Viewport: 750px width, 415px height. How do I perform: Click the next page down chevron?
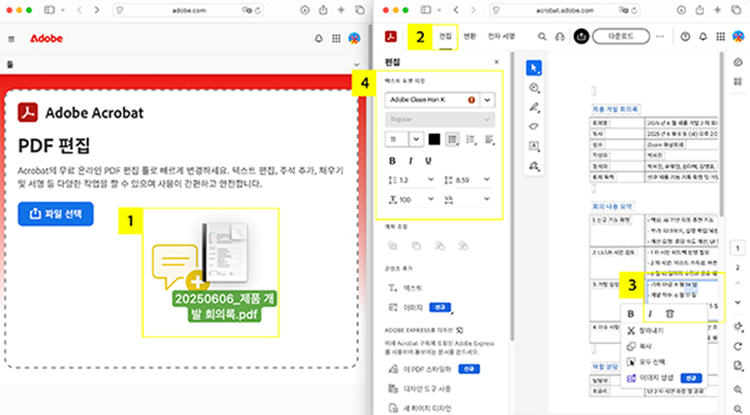[738, 302]
